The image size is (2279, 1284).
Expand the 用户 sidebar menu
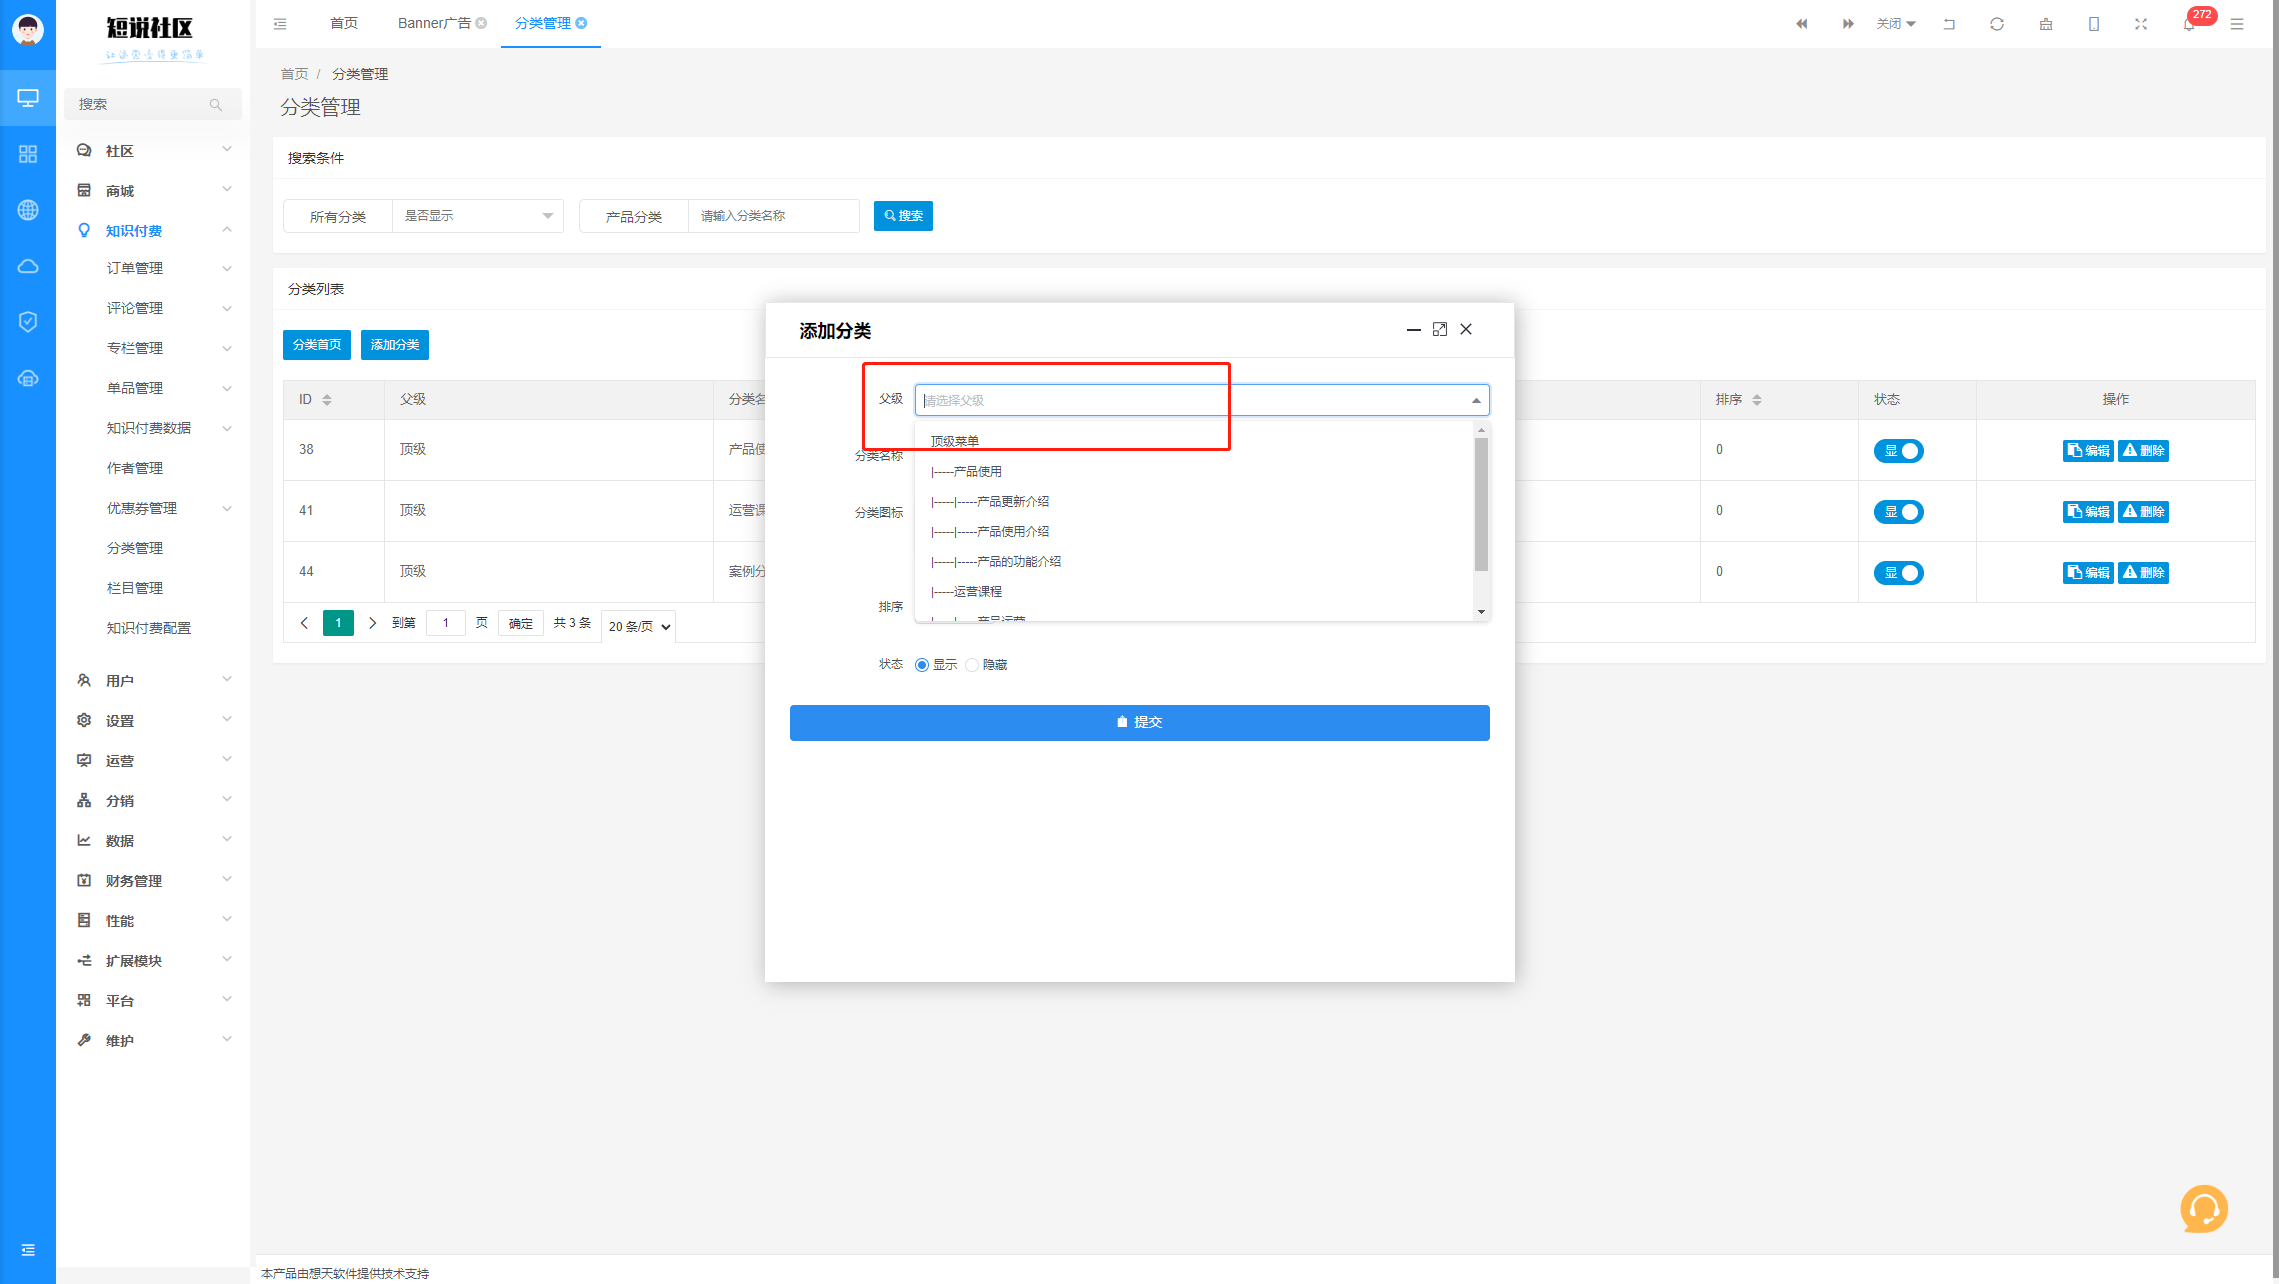(x=154, y=680)
